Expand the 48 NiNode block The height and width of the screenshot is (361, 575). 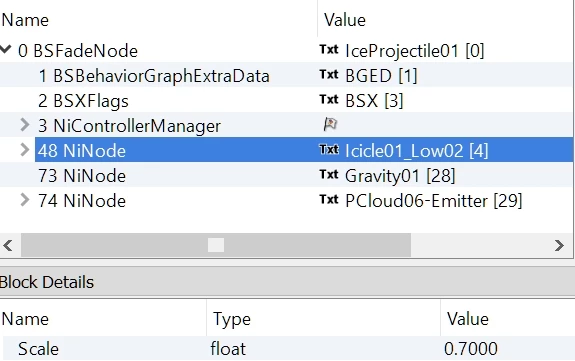[x=25, y=150]
